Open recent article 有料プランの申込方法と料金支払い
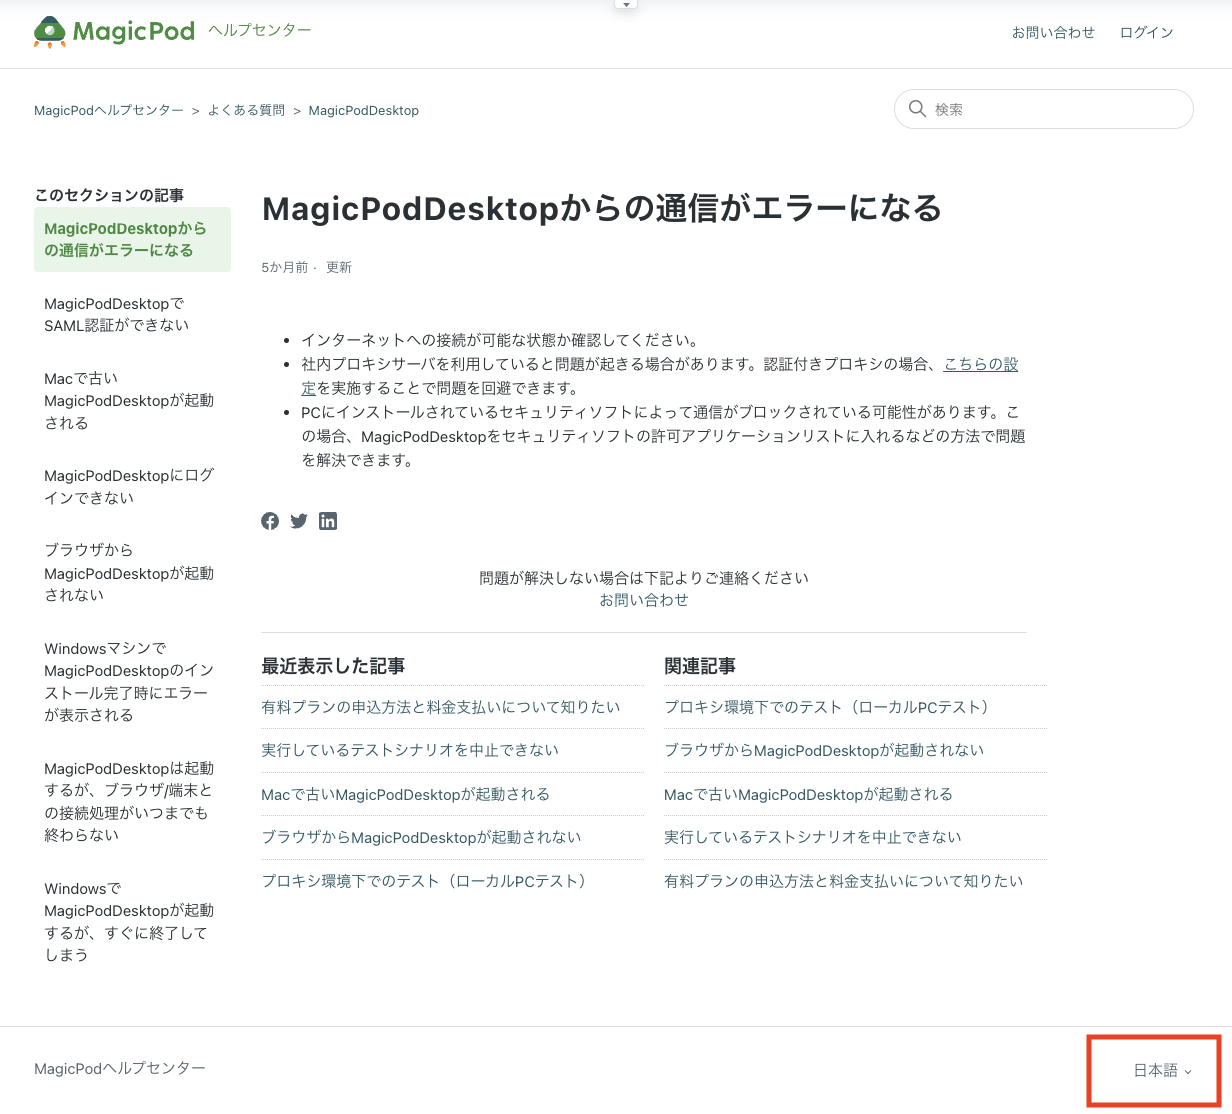The height and width of the screenshot is (1114, 1232). pos(441,707)
